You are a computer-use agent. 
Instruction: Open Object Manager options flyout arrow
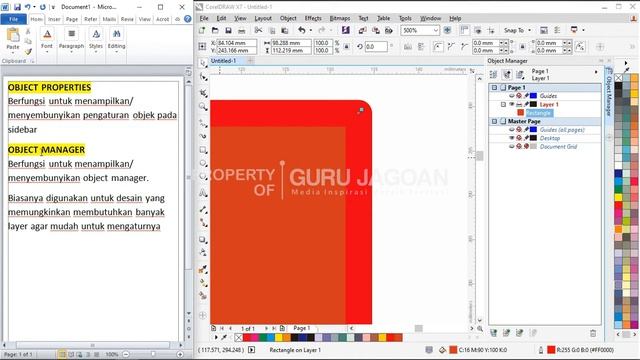click(x=596, y=72)
